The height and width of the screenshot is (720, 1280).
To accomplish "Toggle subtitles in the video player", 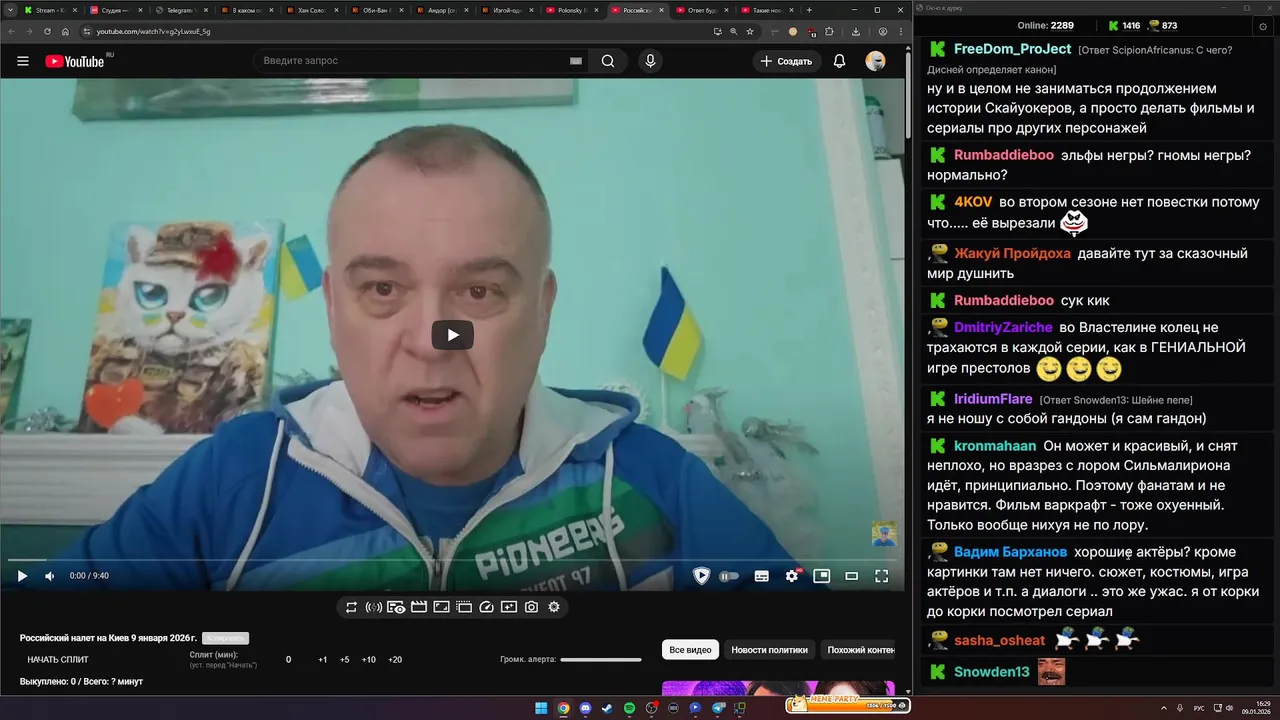I will (x=762, y=576).
